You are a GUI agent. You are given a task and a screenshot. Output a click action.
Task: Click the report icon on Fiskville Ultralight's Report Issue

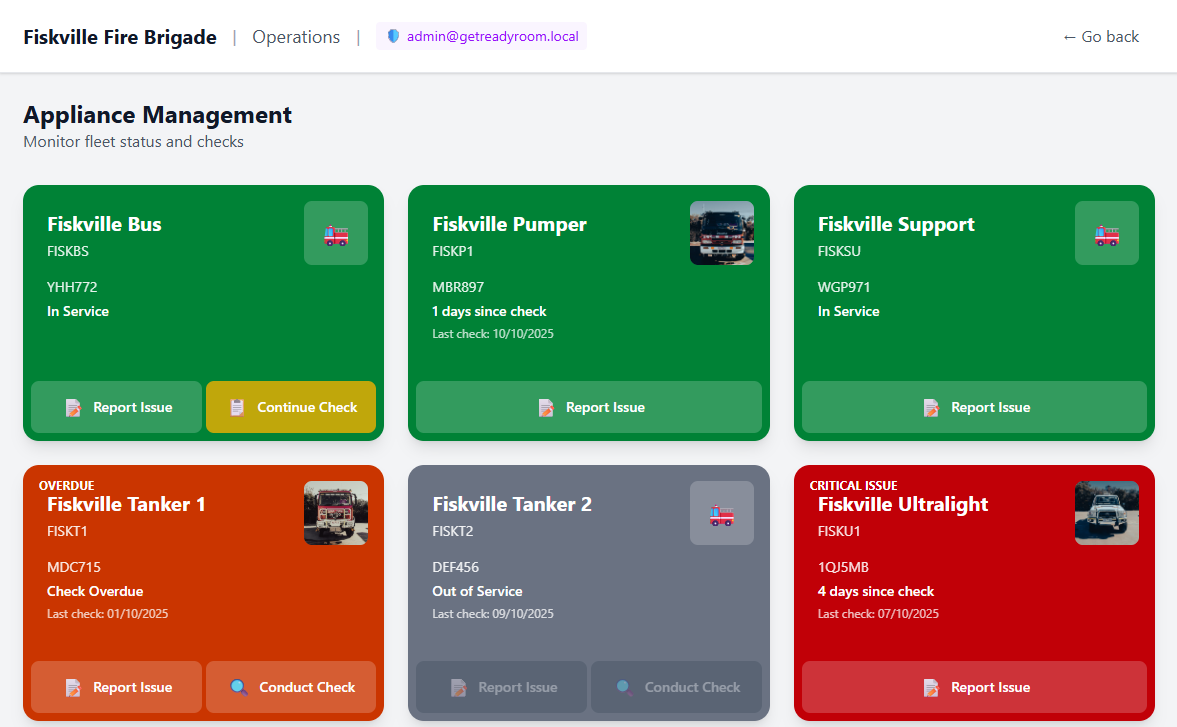pos(932,687)
